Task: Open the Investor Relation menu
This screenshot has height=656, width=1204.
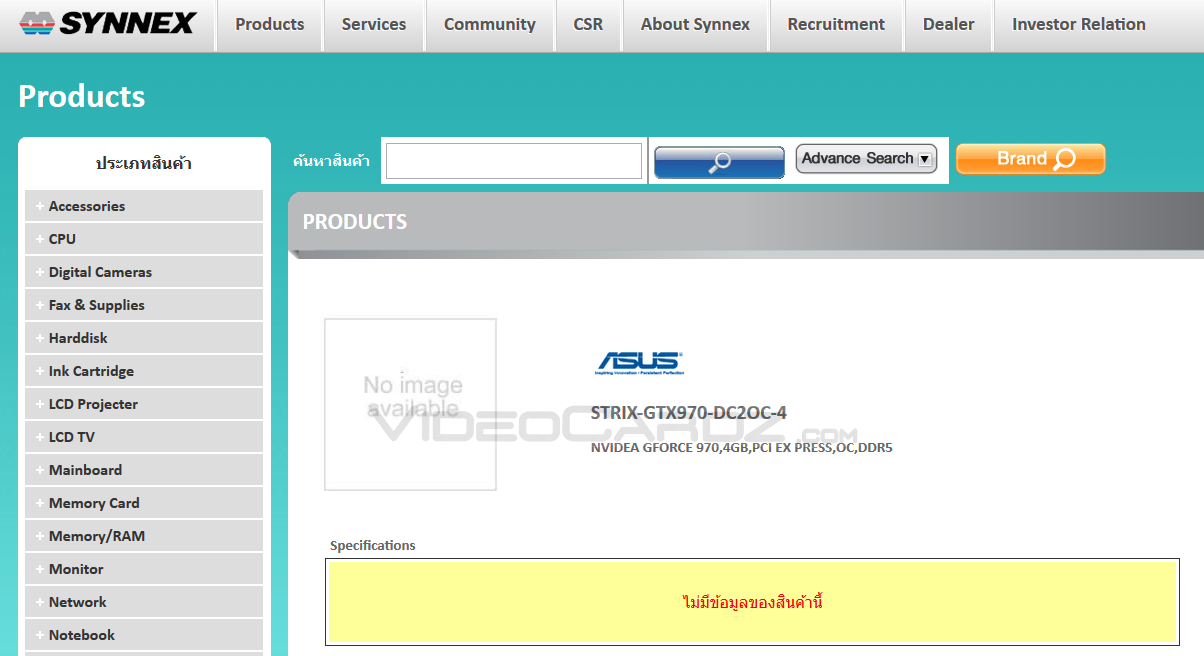Action: coord(1079,24)
